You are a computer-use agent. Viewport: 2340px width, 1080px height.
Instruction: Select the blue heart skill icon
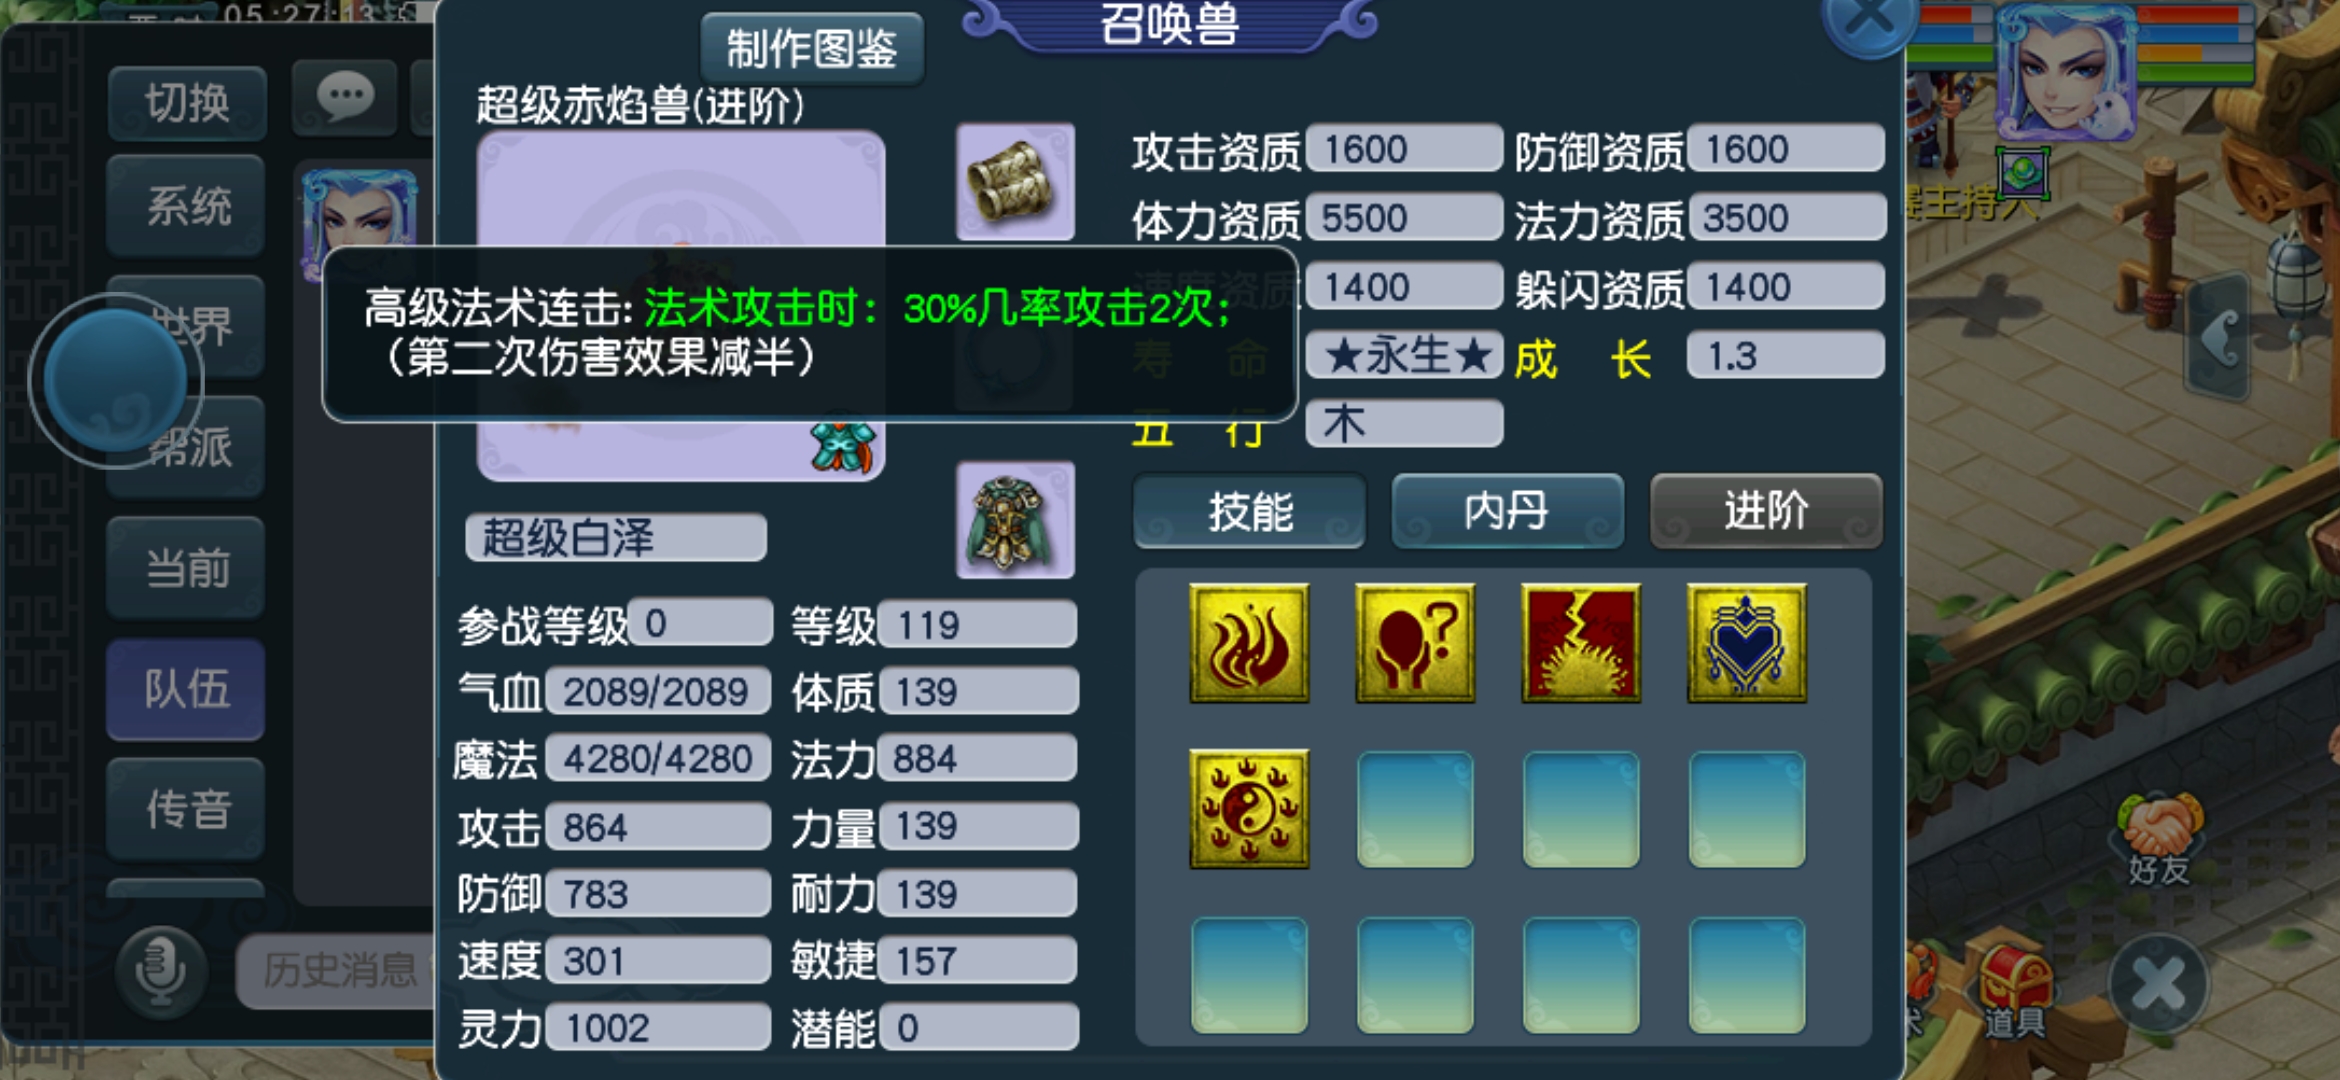[x=1747, y=643]
